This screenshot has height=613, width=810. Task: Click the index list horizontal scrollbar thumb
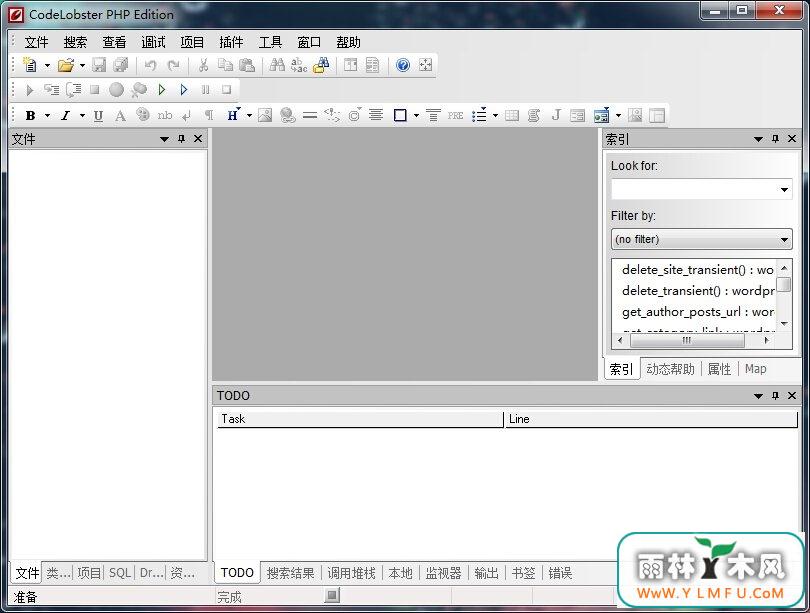(x=687, y=340)
